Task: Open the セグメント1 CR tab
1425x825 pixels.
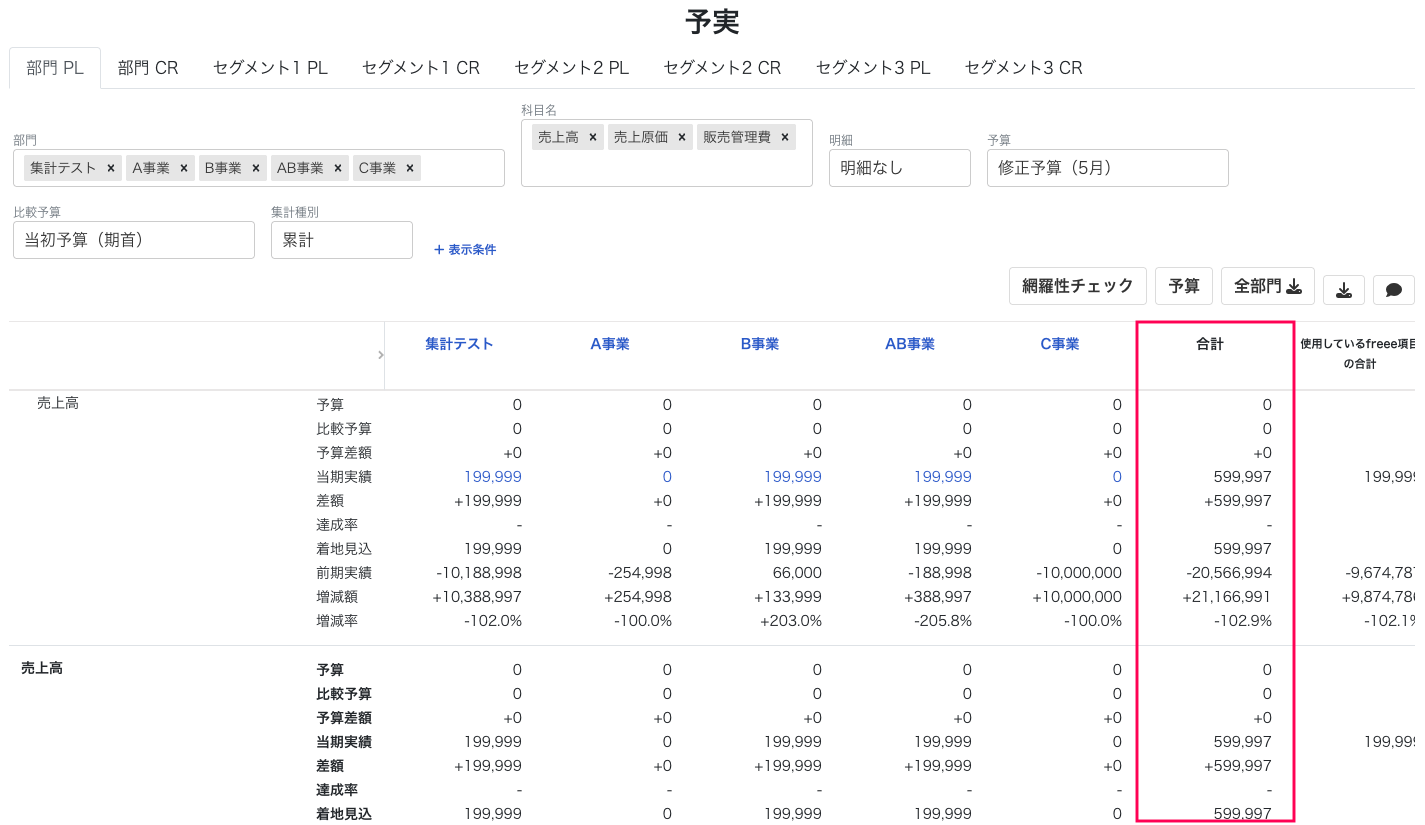Action: click(421, 68)
